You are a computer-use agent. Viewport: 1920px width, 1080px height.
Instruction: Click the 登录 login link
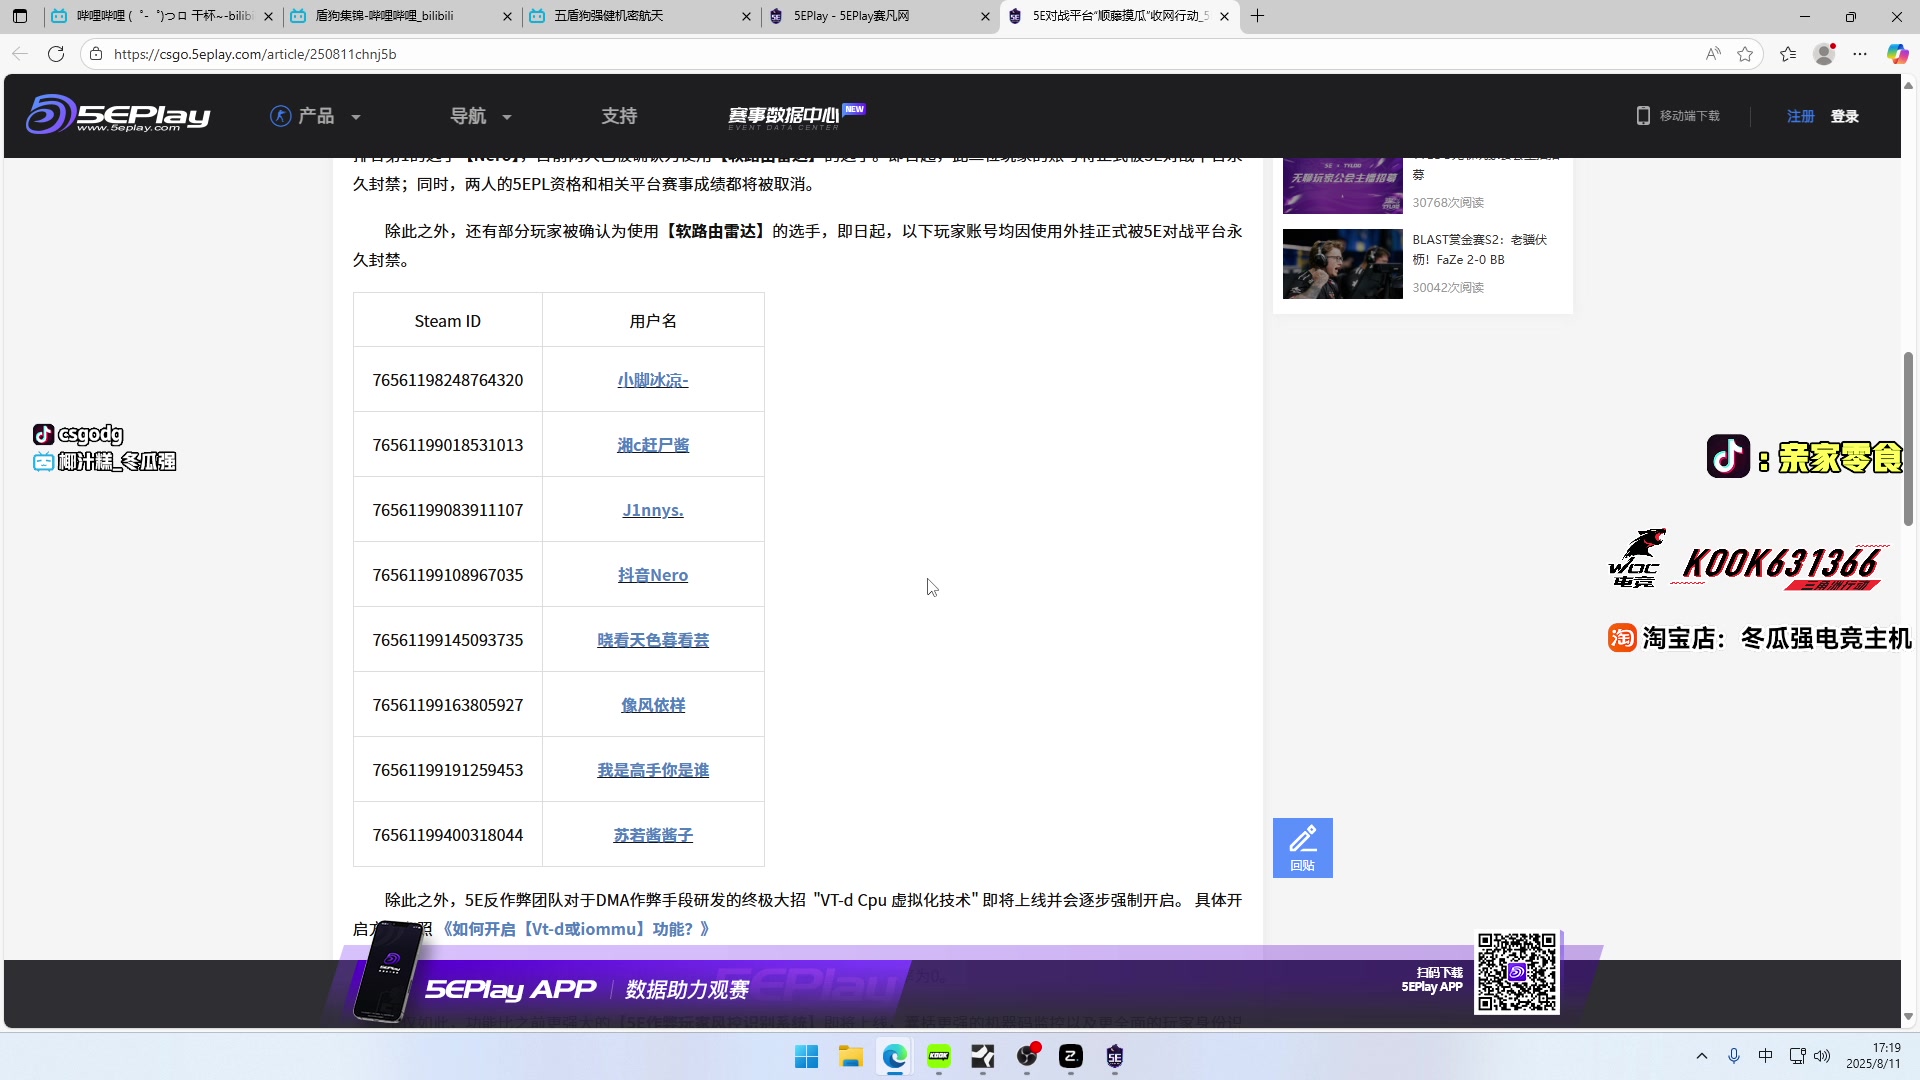point(1844,116)
